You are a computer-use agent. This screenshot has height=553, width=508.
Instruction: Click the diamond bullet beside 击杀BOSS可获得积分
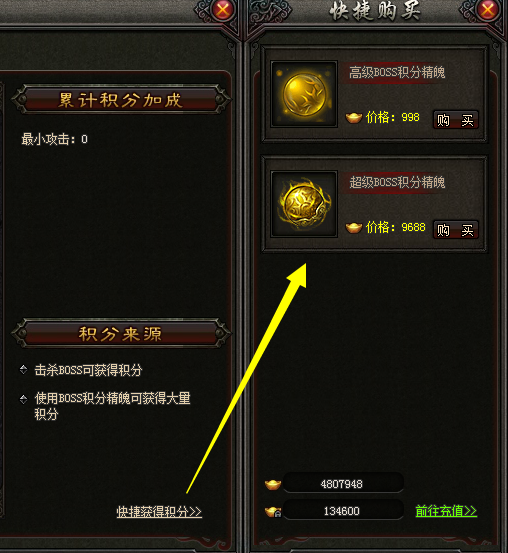click(23, 370)
